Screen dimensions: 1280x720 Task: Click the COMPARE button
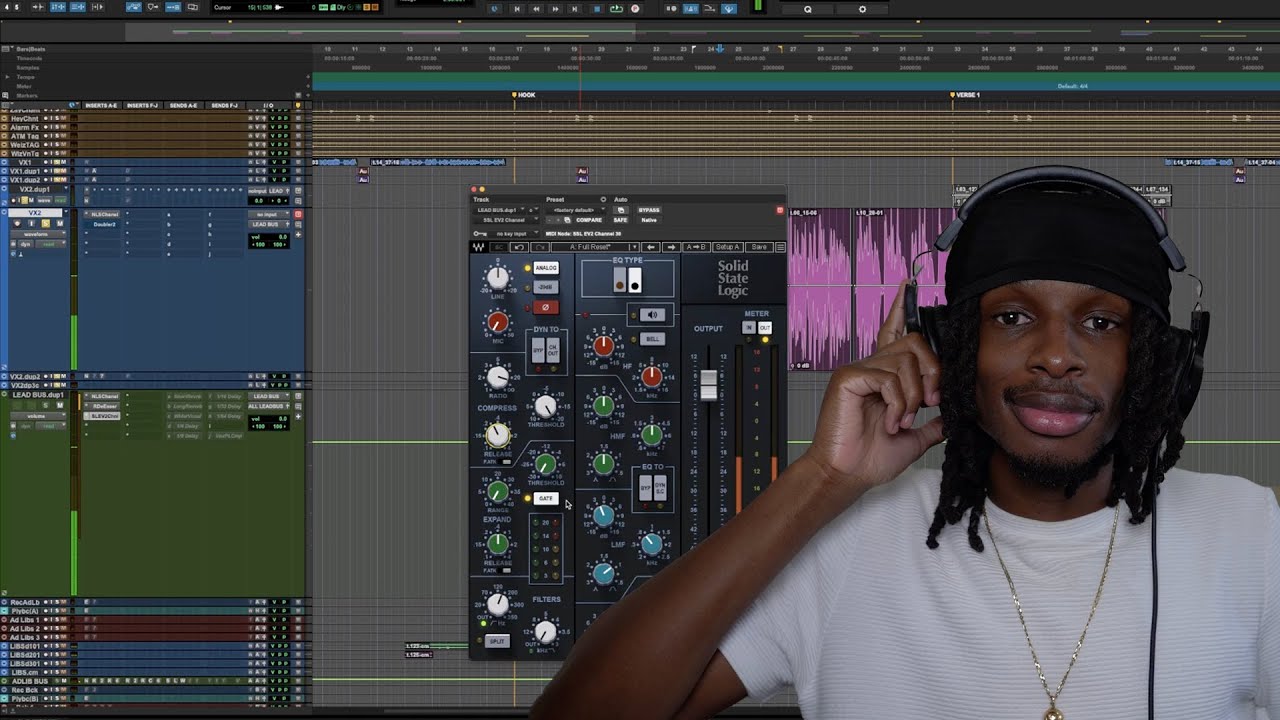click(589, 220)
